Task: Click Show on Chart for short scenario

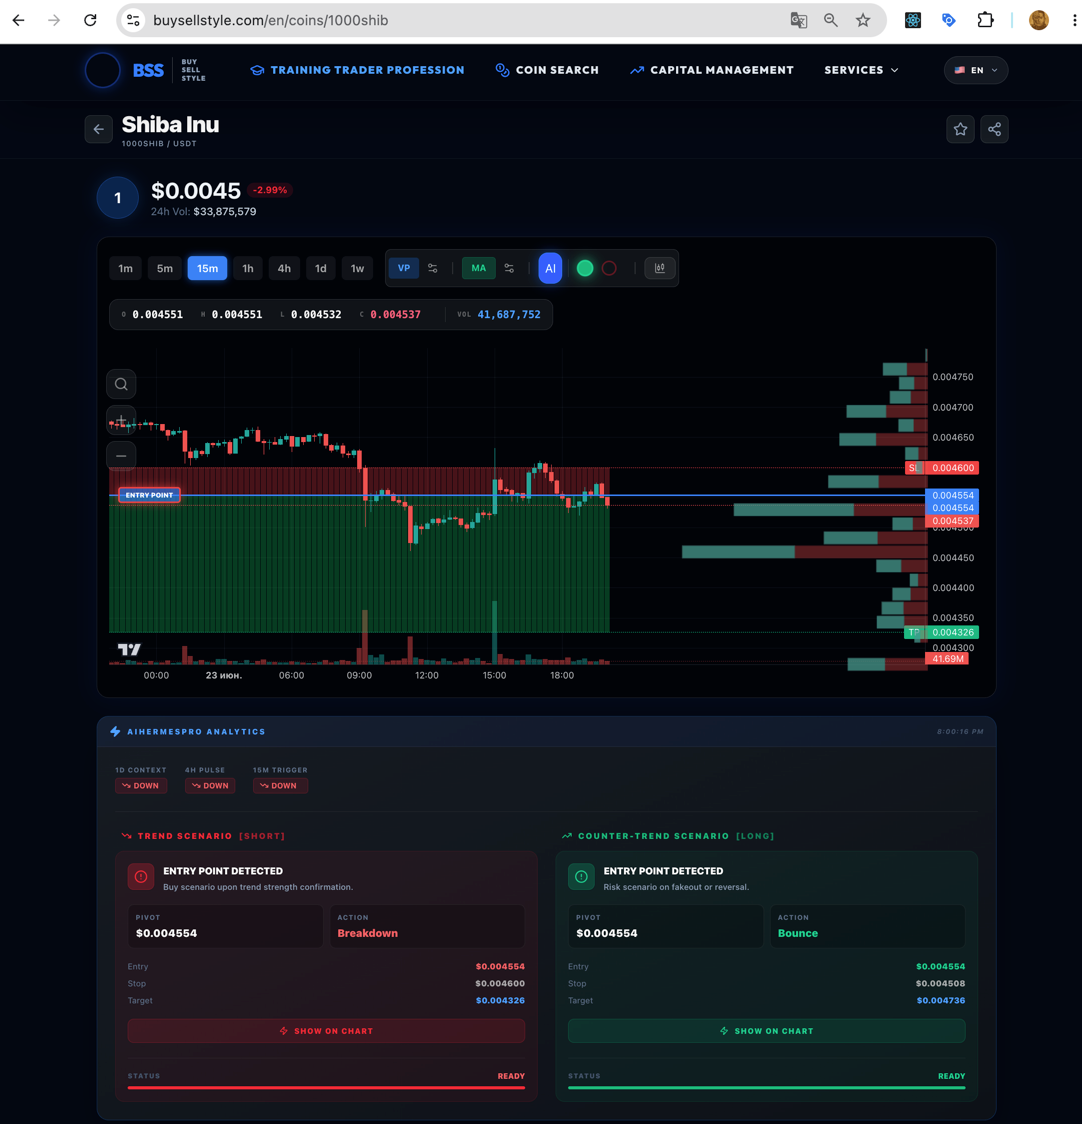Action: (326, 1031)
